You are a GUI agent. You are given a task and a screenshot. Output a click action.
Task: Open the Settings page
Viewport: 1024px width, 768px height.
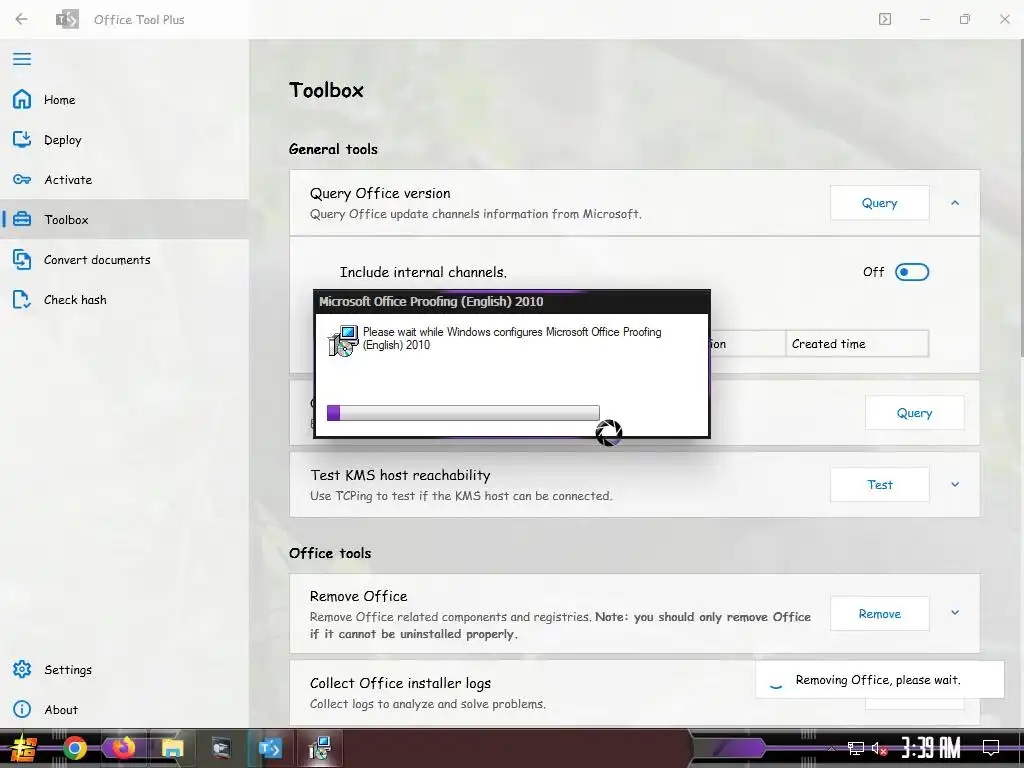pos(124,669)
